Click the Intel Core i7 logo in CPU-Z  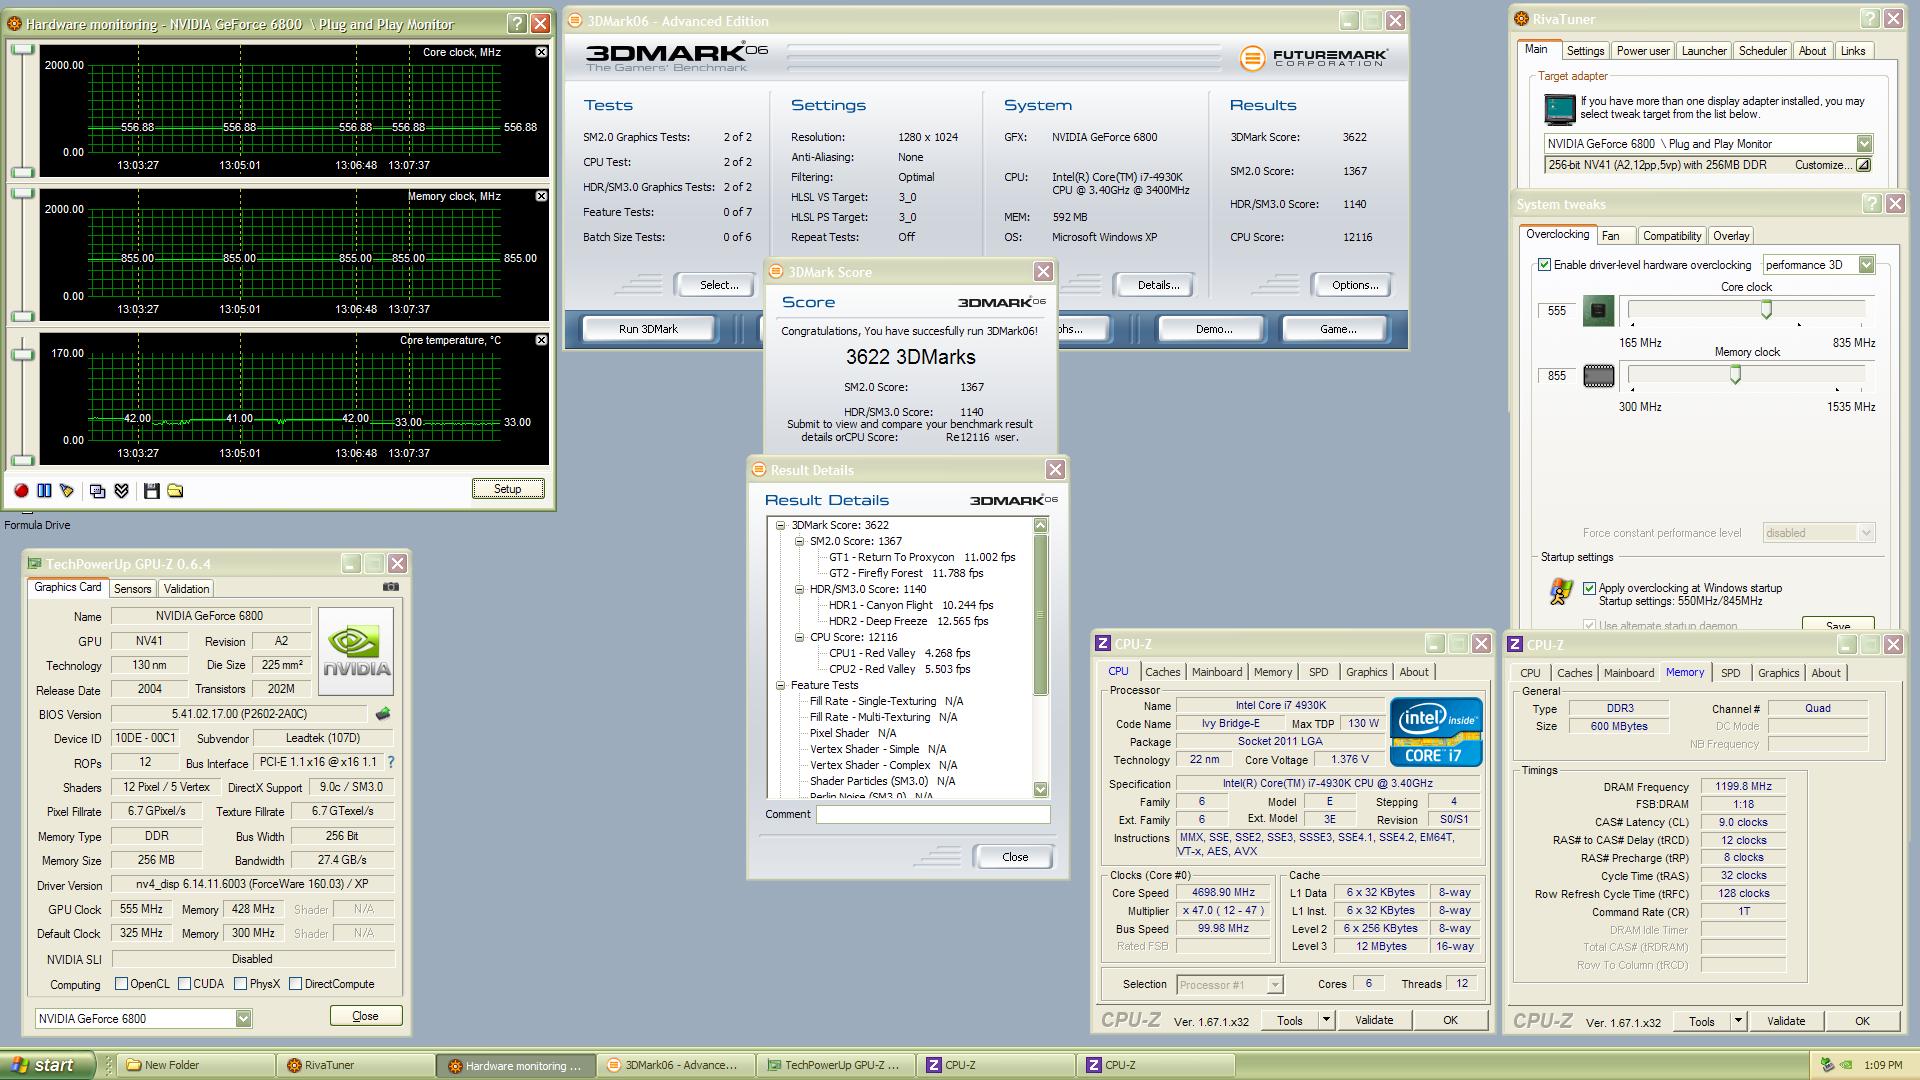1435,733
